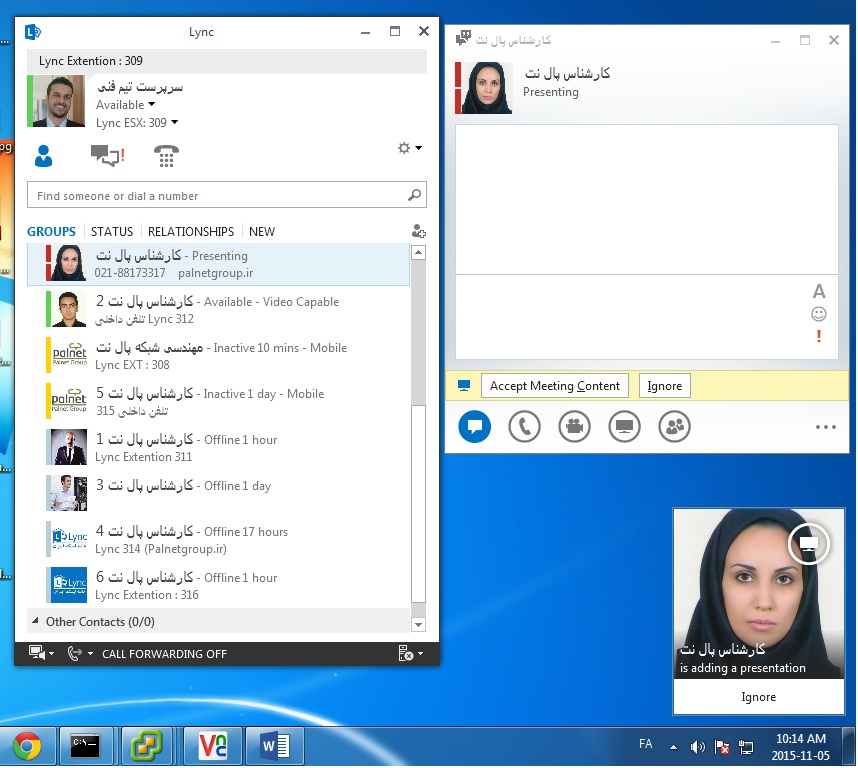Click the monitor icon on toast notification
Screen dimensions: 858x768
click(x=808, y=543)
